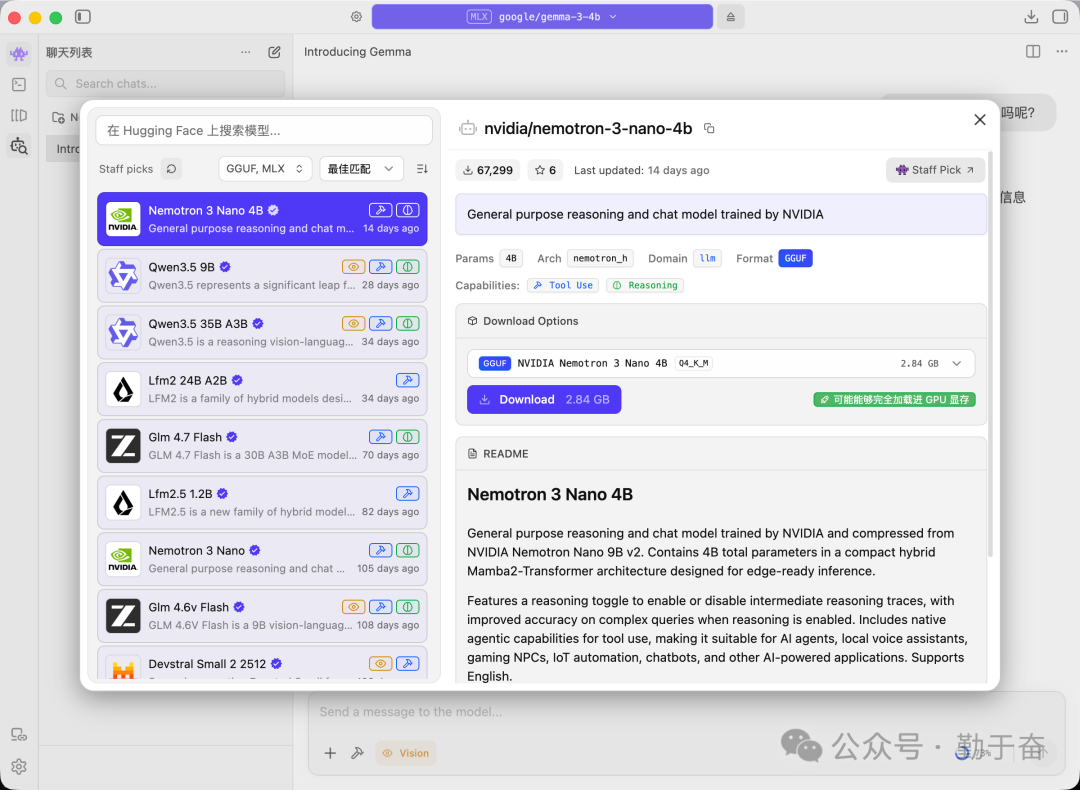This screenshot has height=790, width=1080.
Task: Open the Discover model search section
Action: tap(19, 146)
